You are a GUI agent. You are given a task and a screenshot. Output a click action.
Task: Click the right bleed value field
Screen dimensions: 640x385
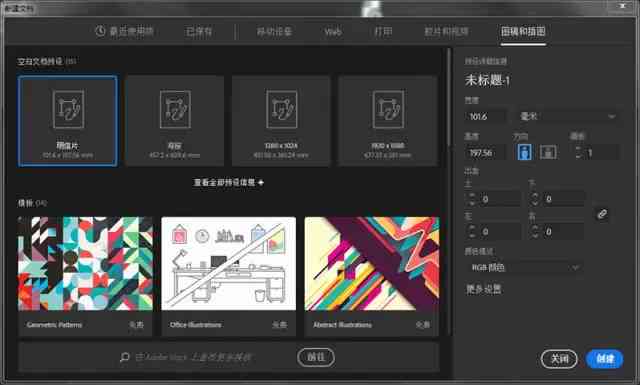pyautogui.click(x=563, y=231)
